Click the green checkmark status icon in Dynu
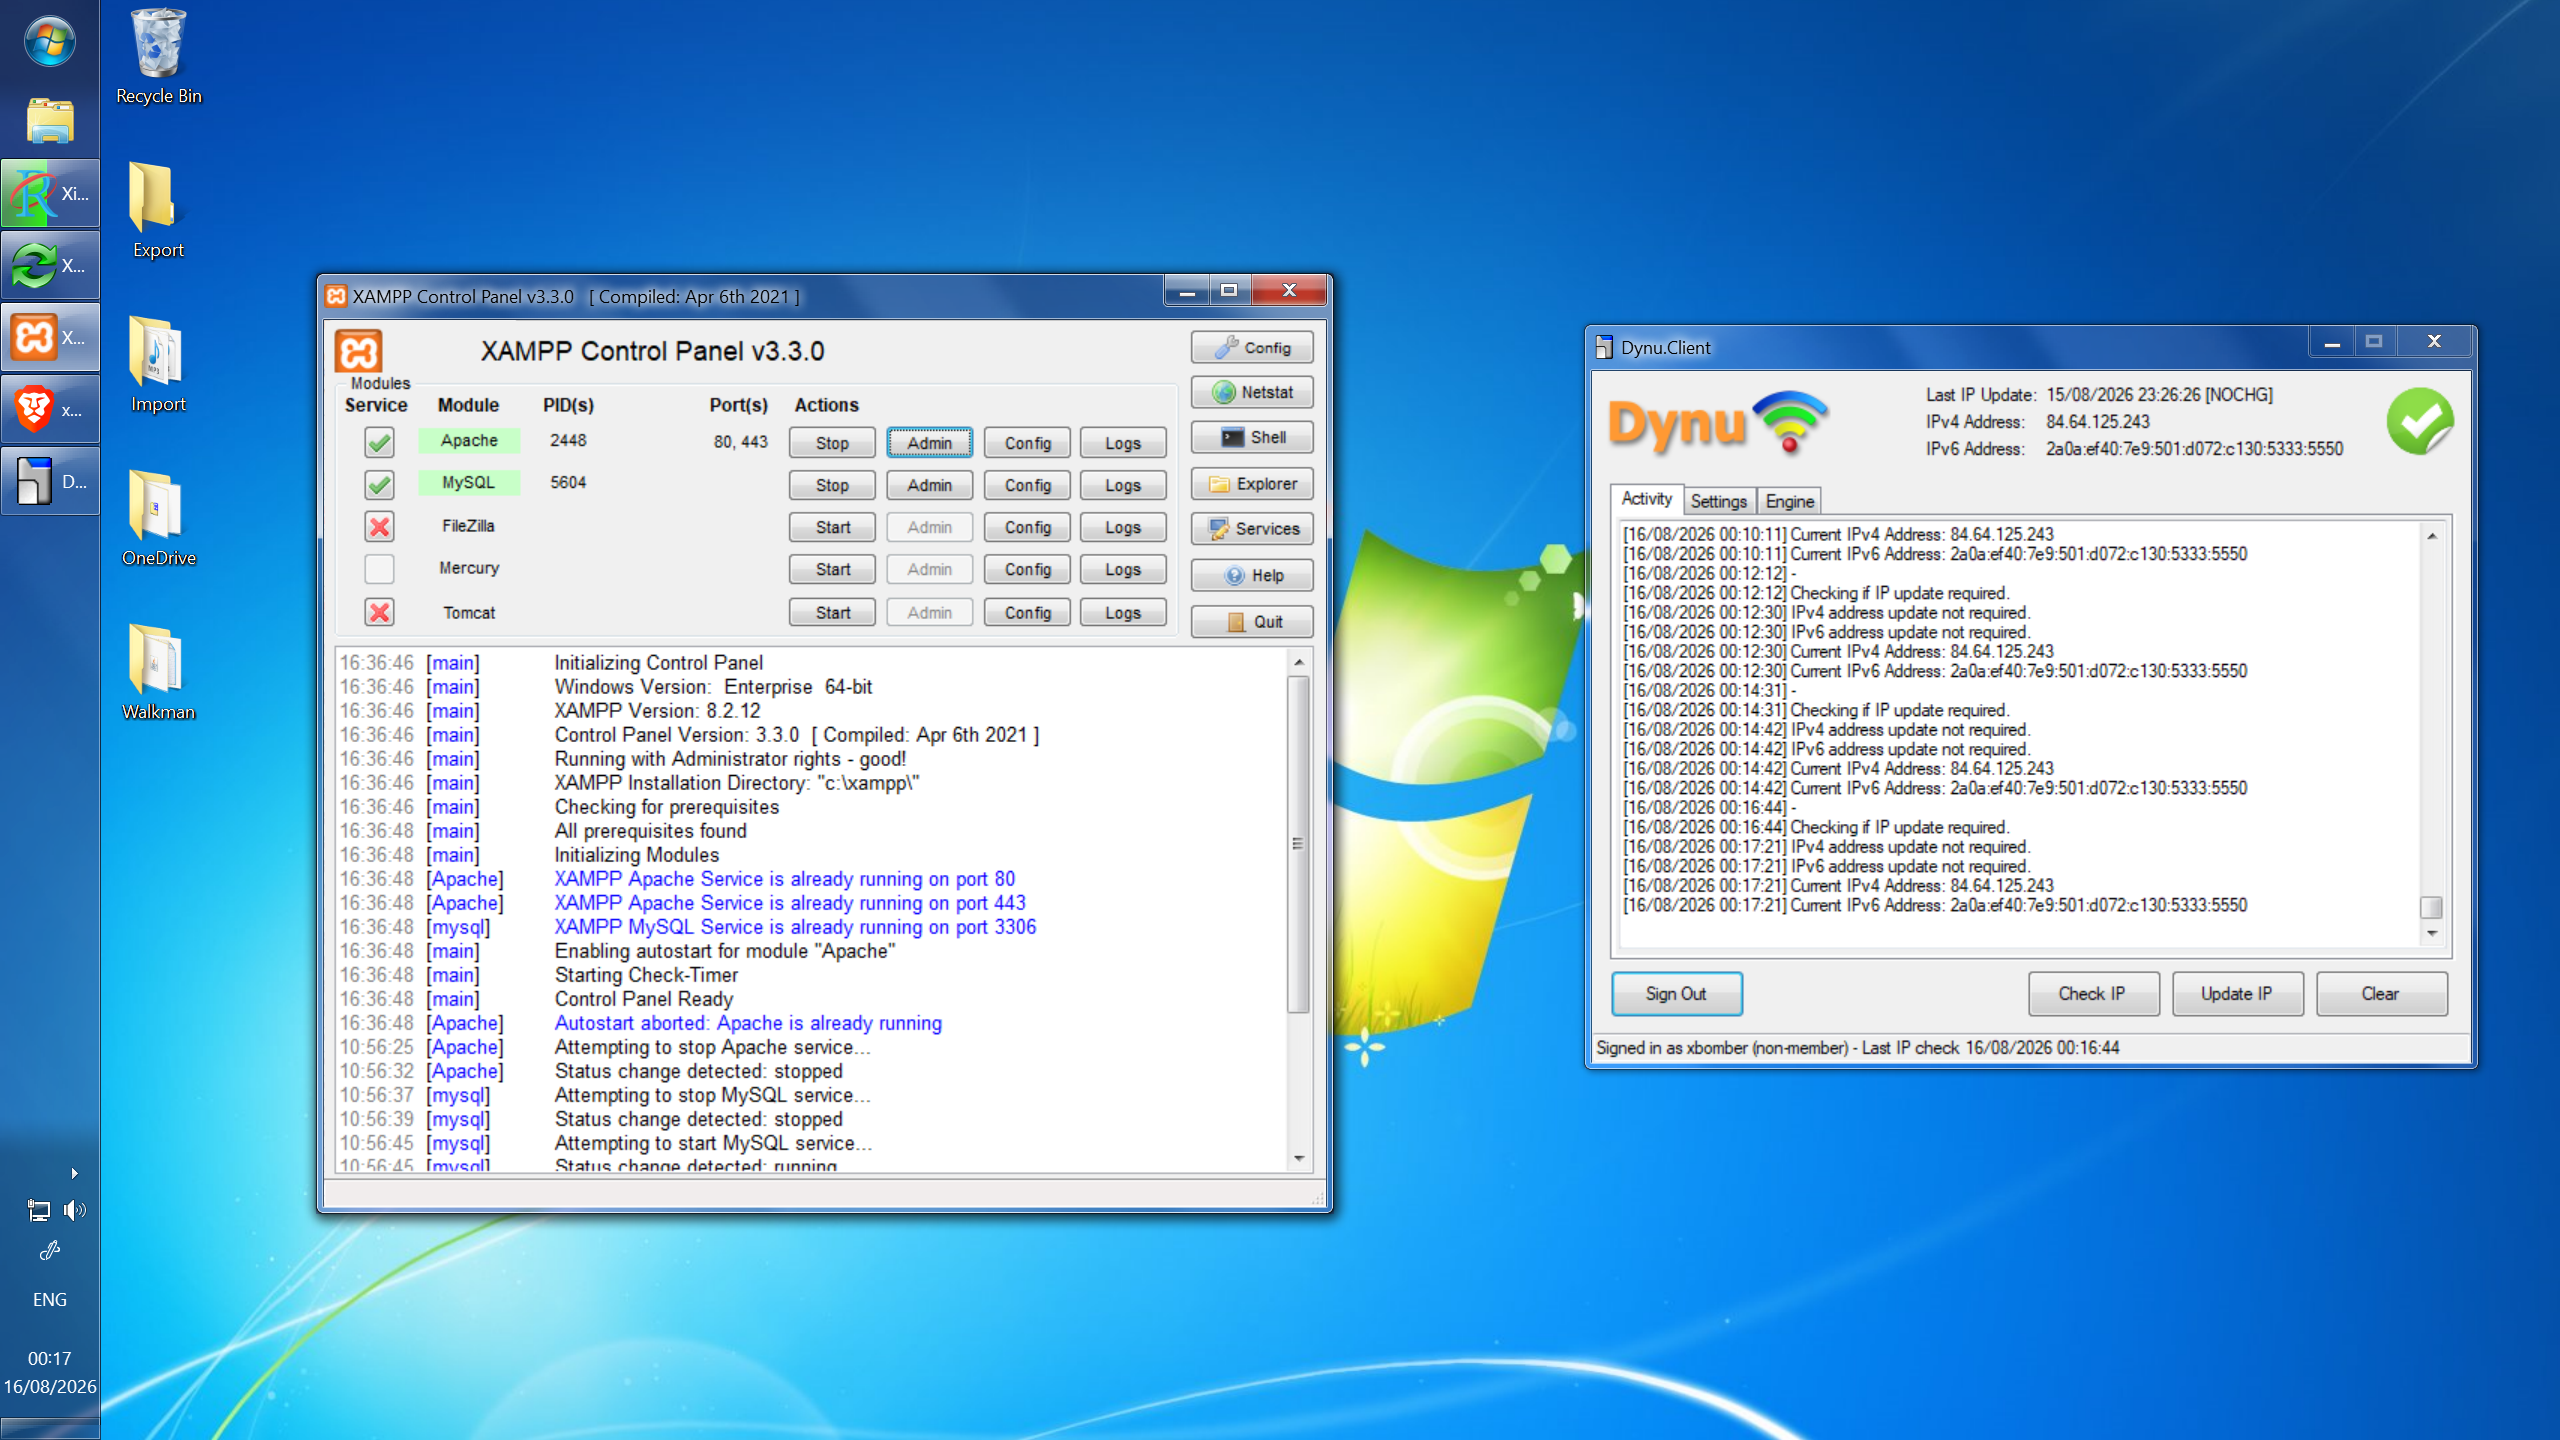 tap(2420, 421)
